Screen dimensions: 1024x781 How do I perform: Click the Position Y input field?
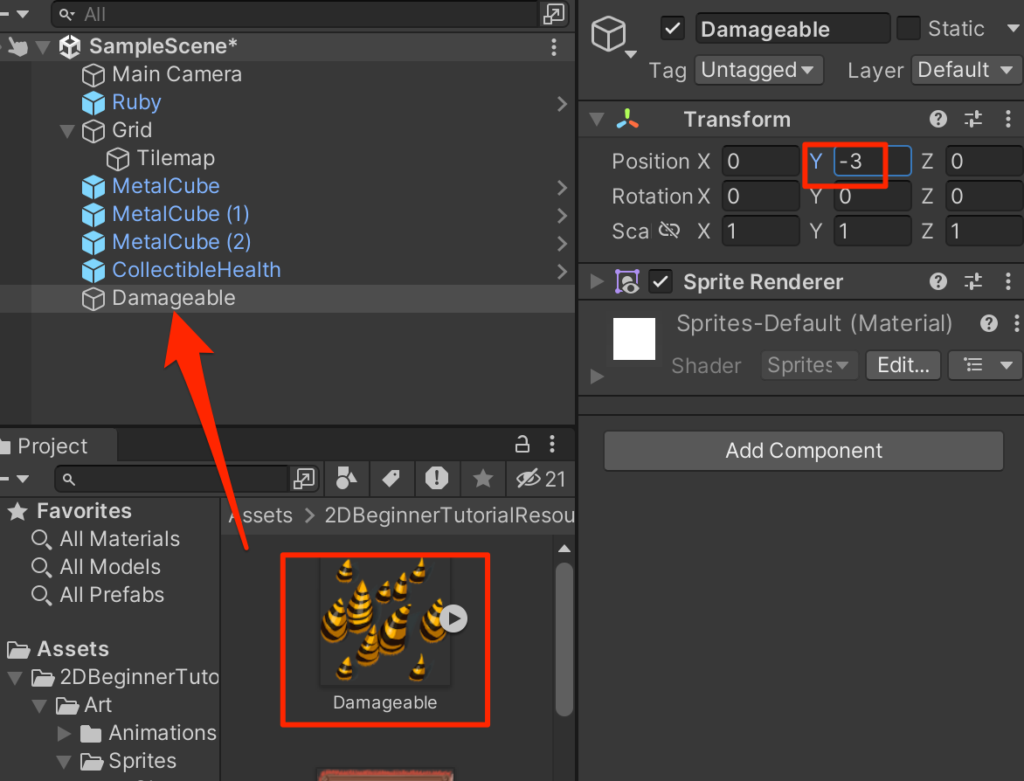872,161
